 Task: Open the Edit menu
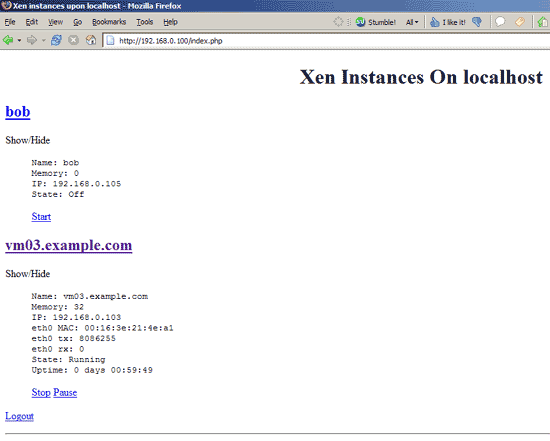pyautogui.click(x=32, y=22)
